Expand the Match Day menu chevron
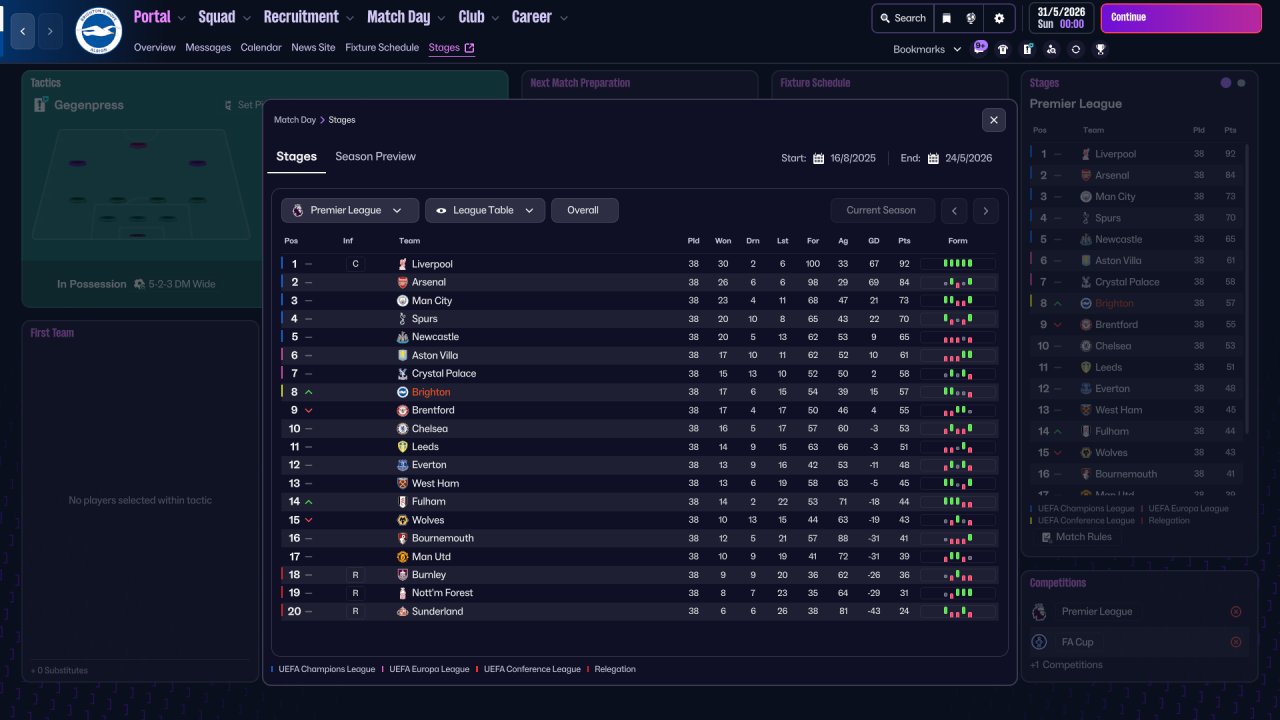Viewport: 1280px width, 720px height. pos(441,18)
